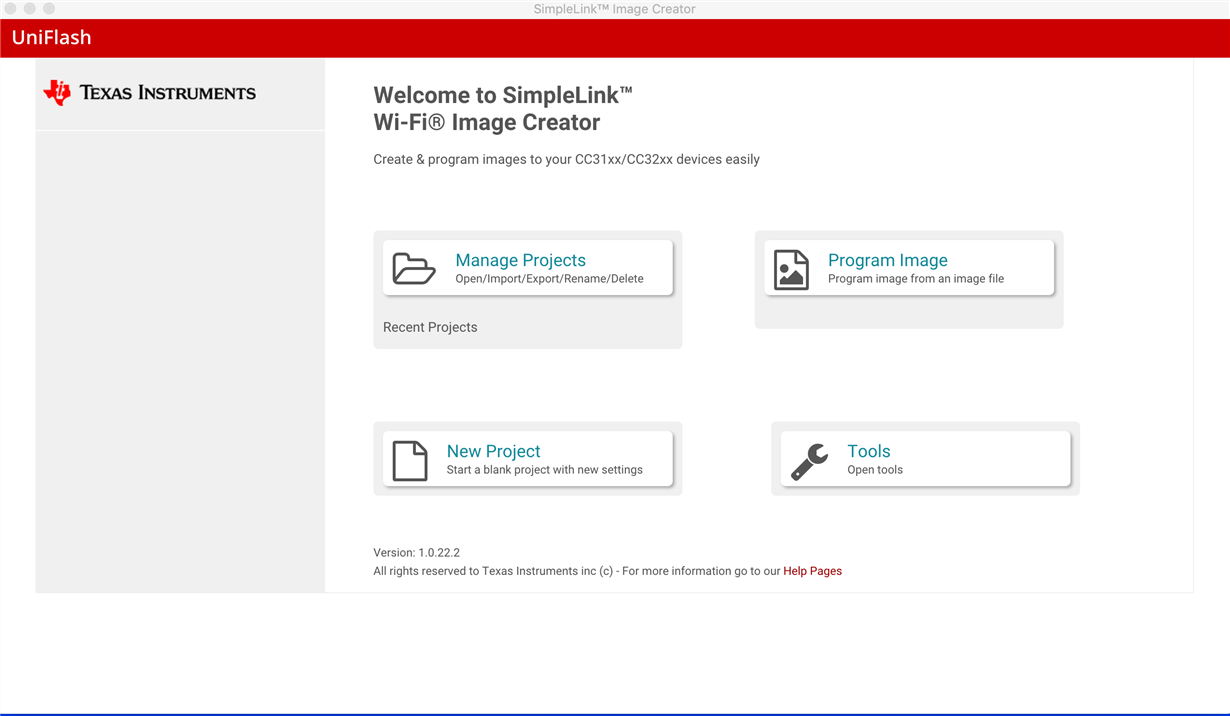
Task: Start a New Project via its title
Action: [493, 451]
